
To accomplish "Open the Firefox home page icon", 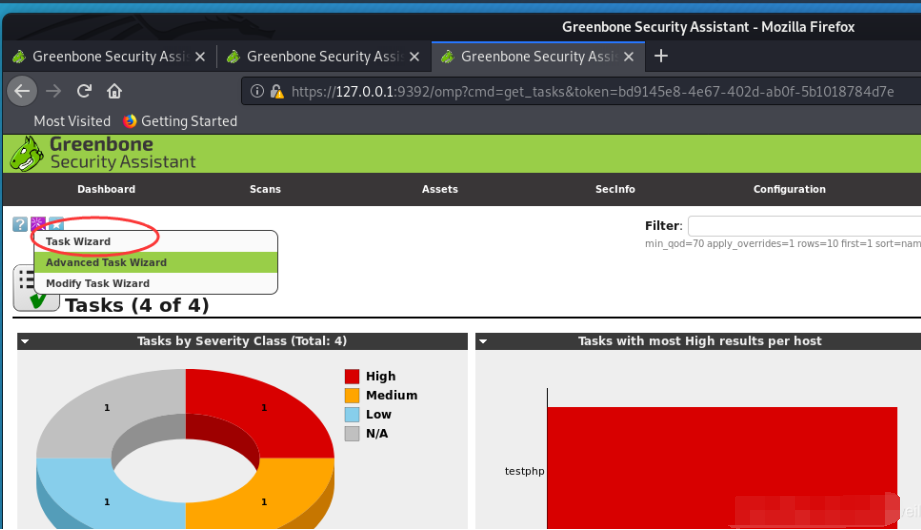I will pyautogui.click(x=114, y=91).
